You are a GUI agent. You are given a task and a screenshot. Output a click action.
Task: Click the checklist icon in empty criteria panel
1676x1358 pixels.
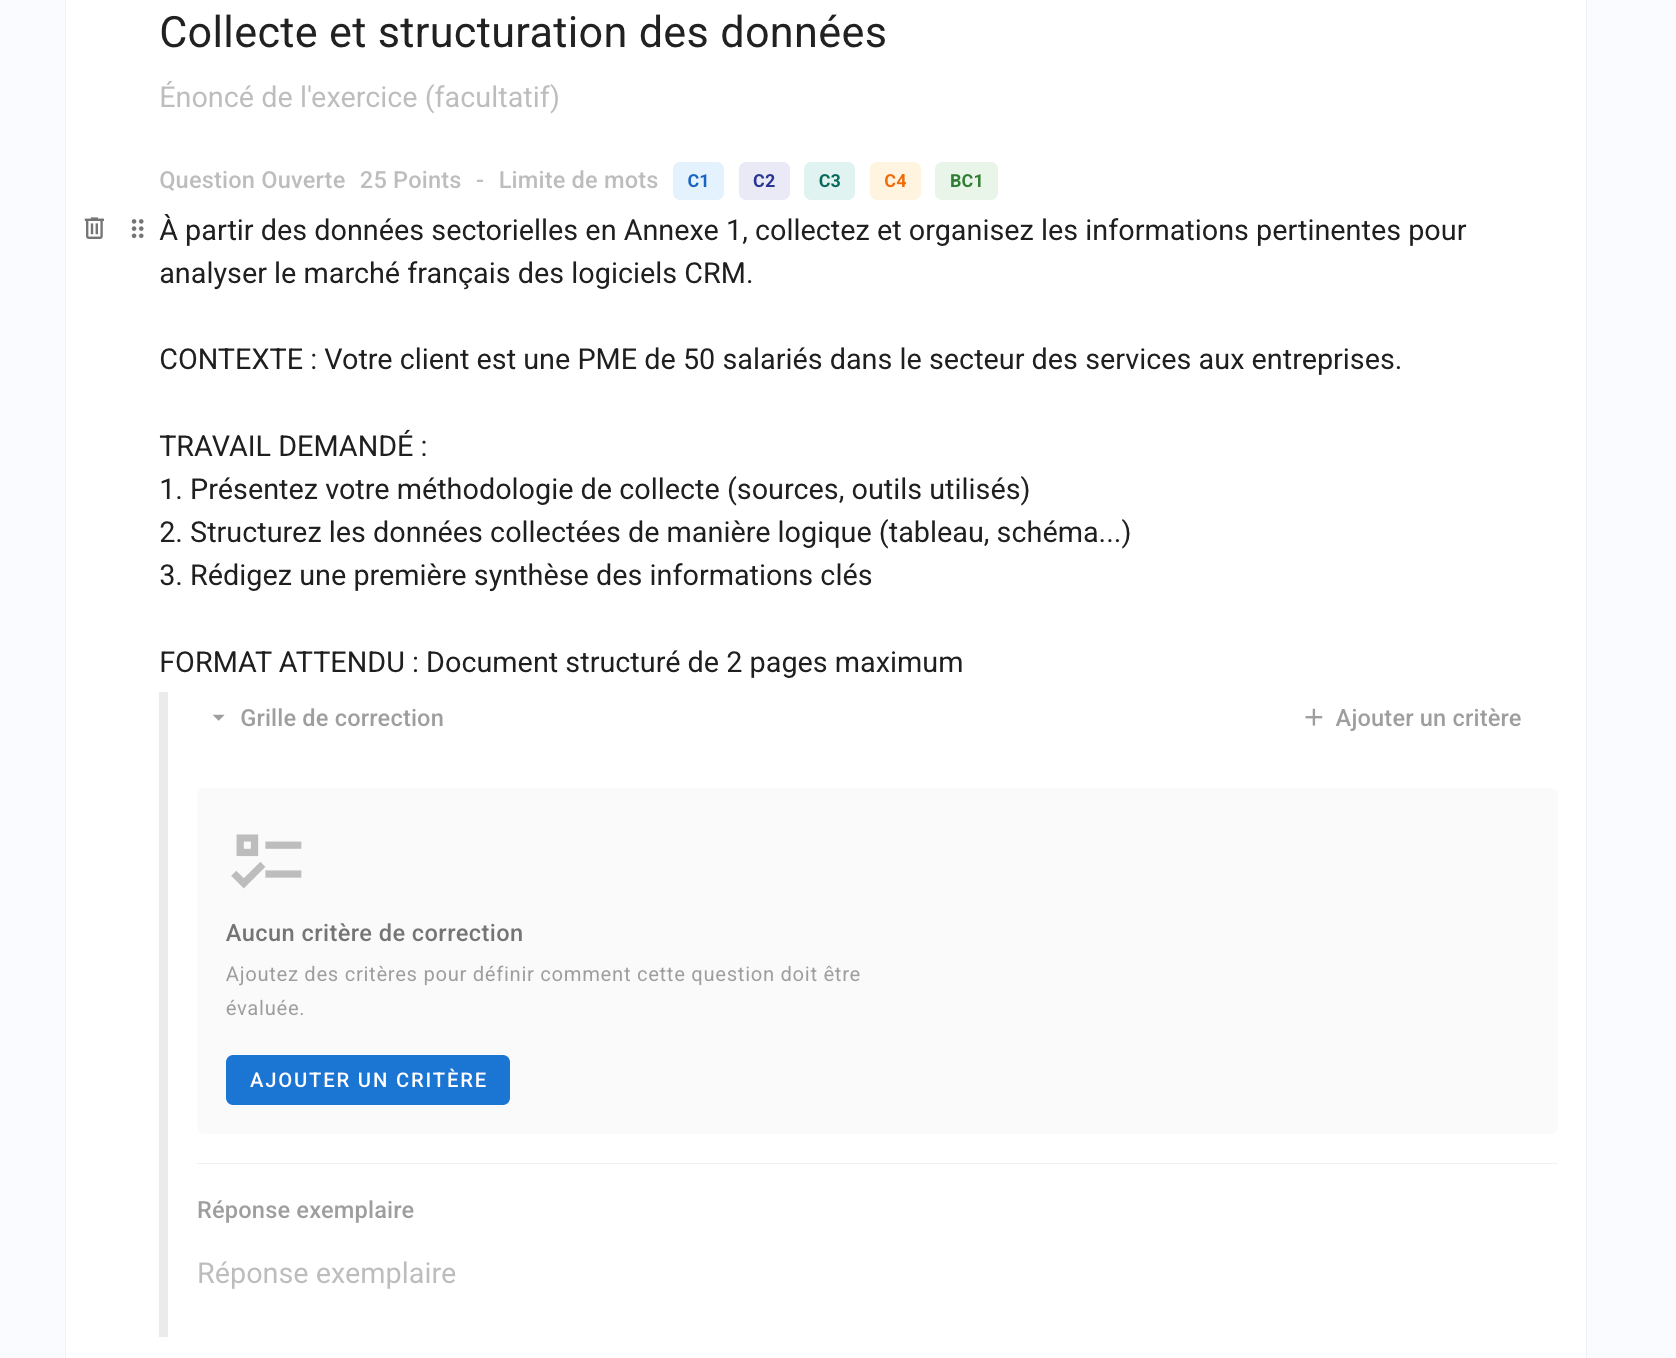pyautogui.click(x=266, y=861)
